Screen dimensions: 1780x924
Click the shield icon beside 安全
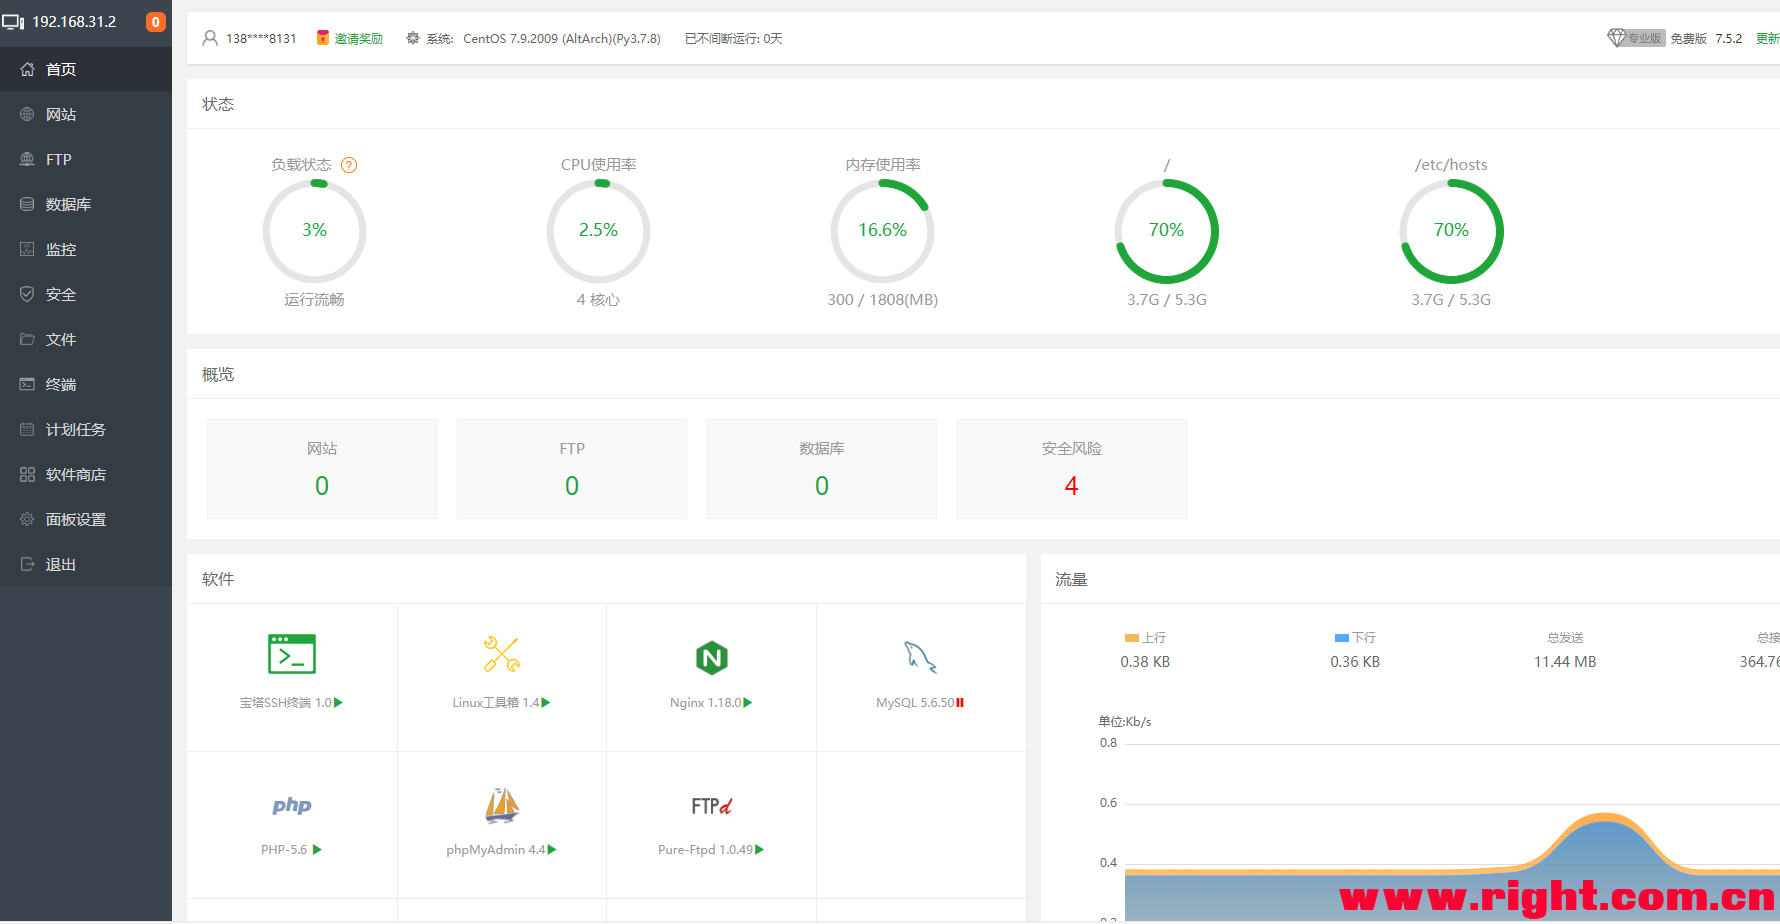tap(27, 294)
